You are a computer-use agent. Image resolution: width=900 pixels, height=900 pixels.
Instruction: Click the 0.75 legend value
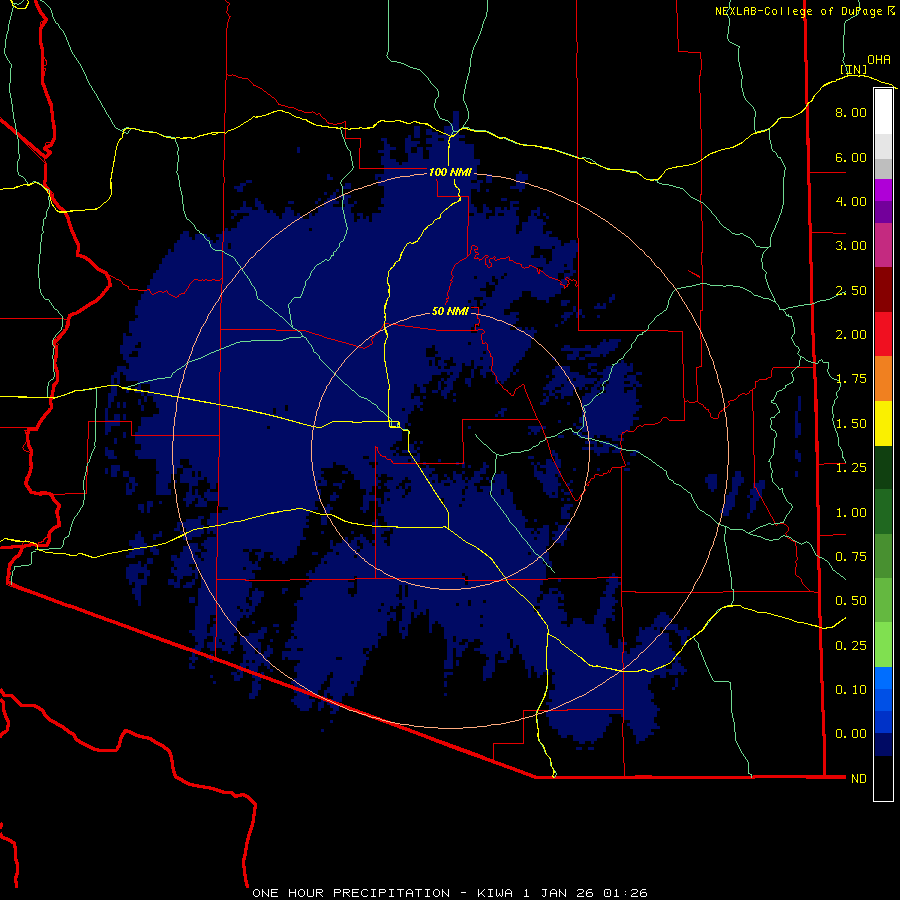[x=851, y=557]
